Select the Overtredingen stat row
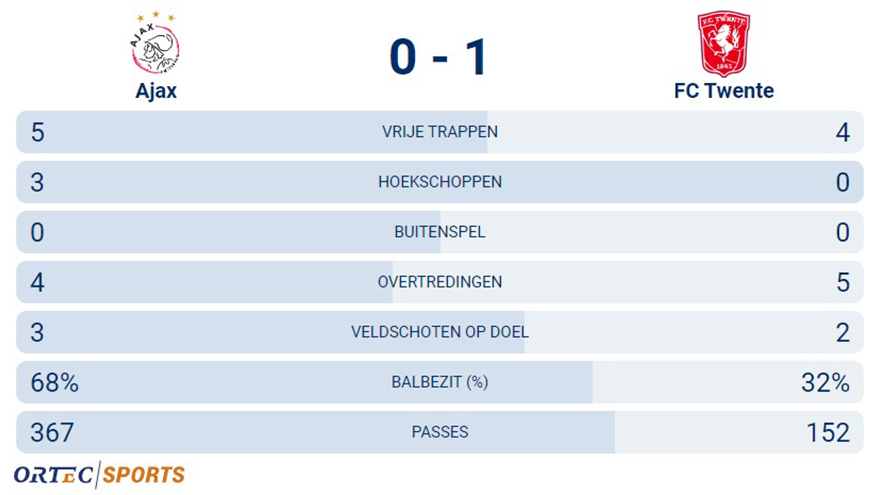 (439, 282)
